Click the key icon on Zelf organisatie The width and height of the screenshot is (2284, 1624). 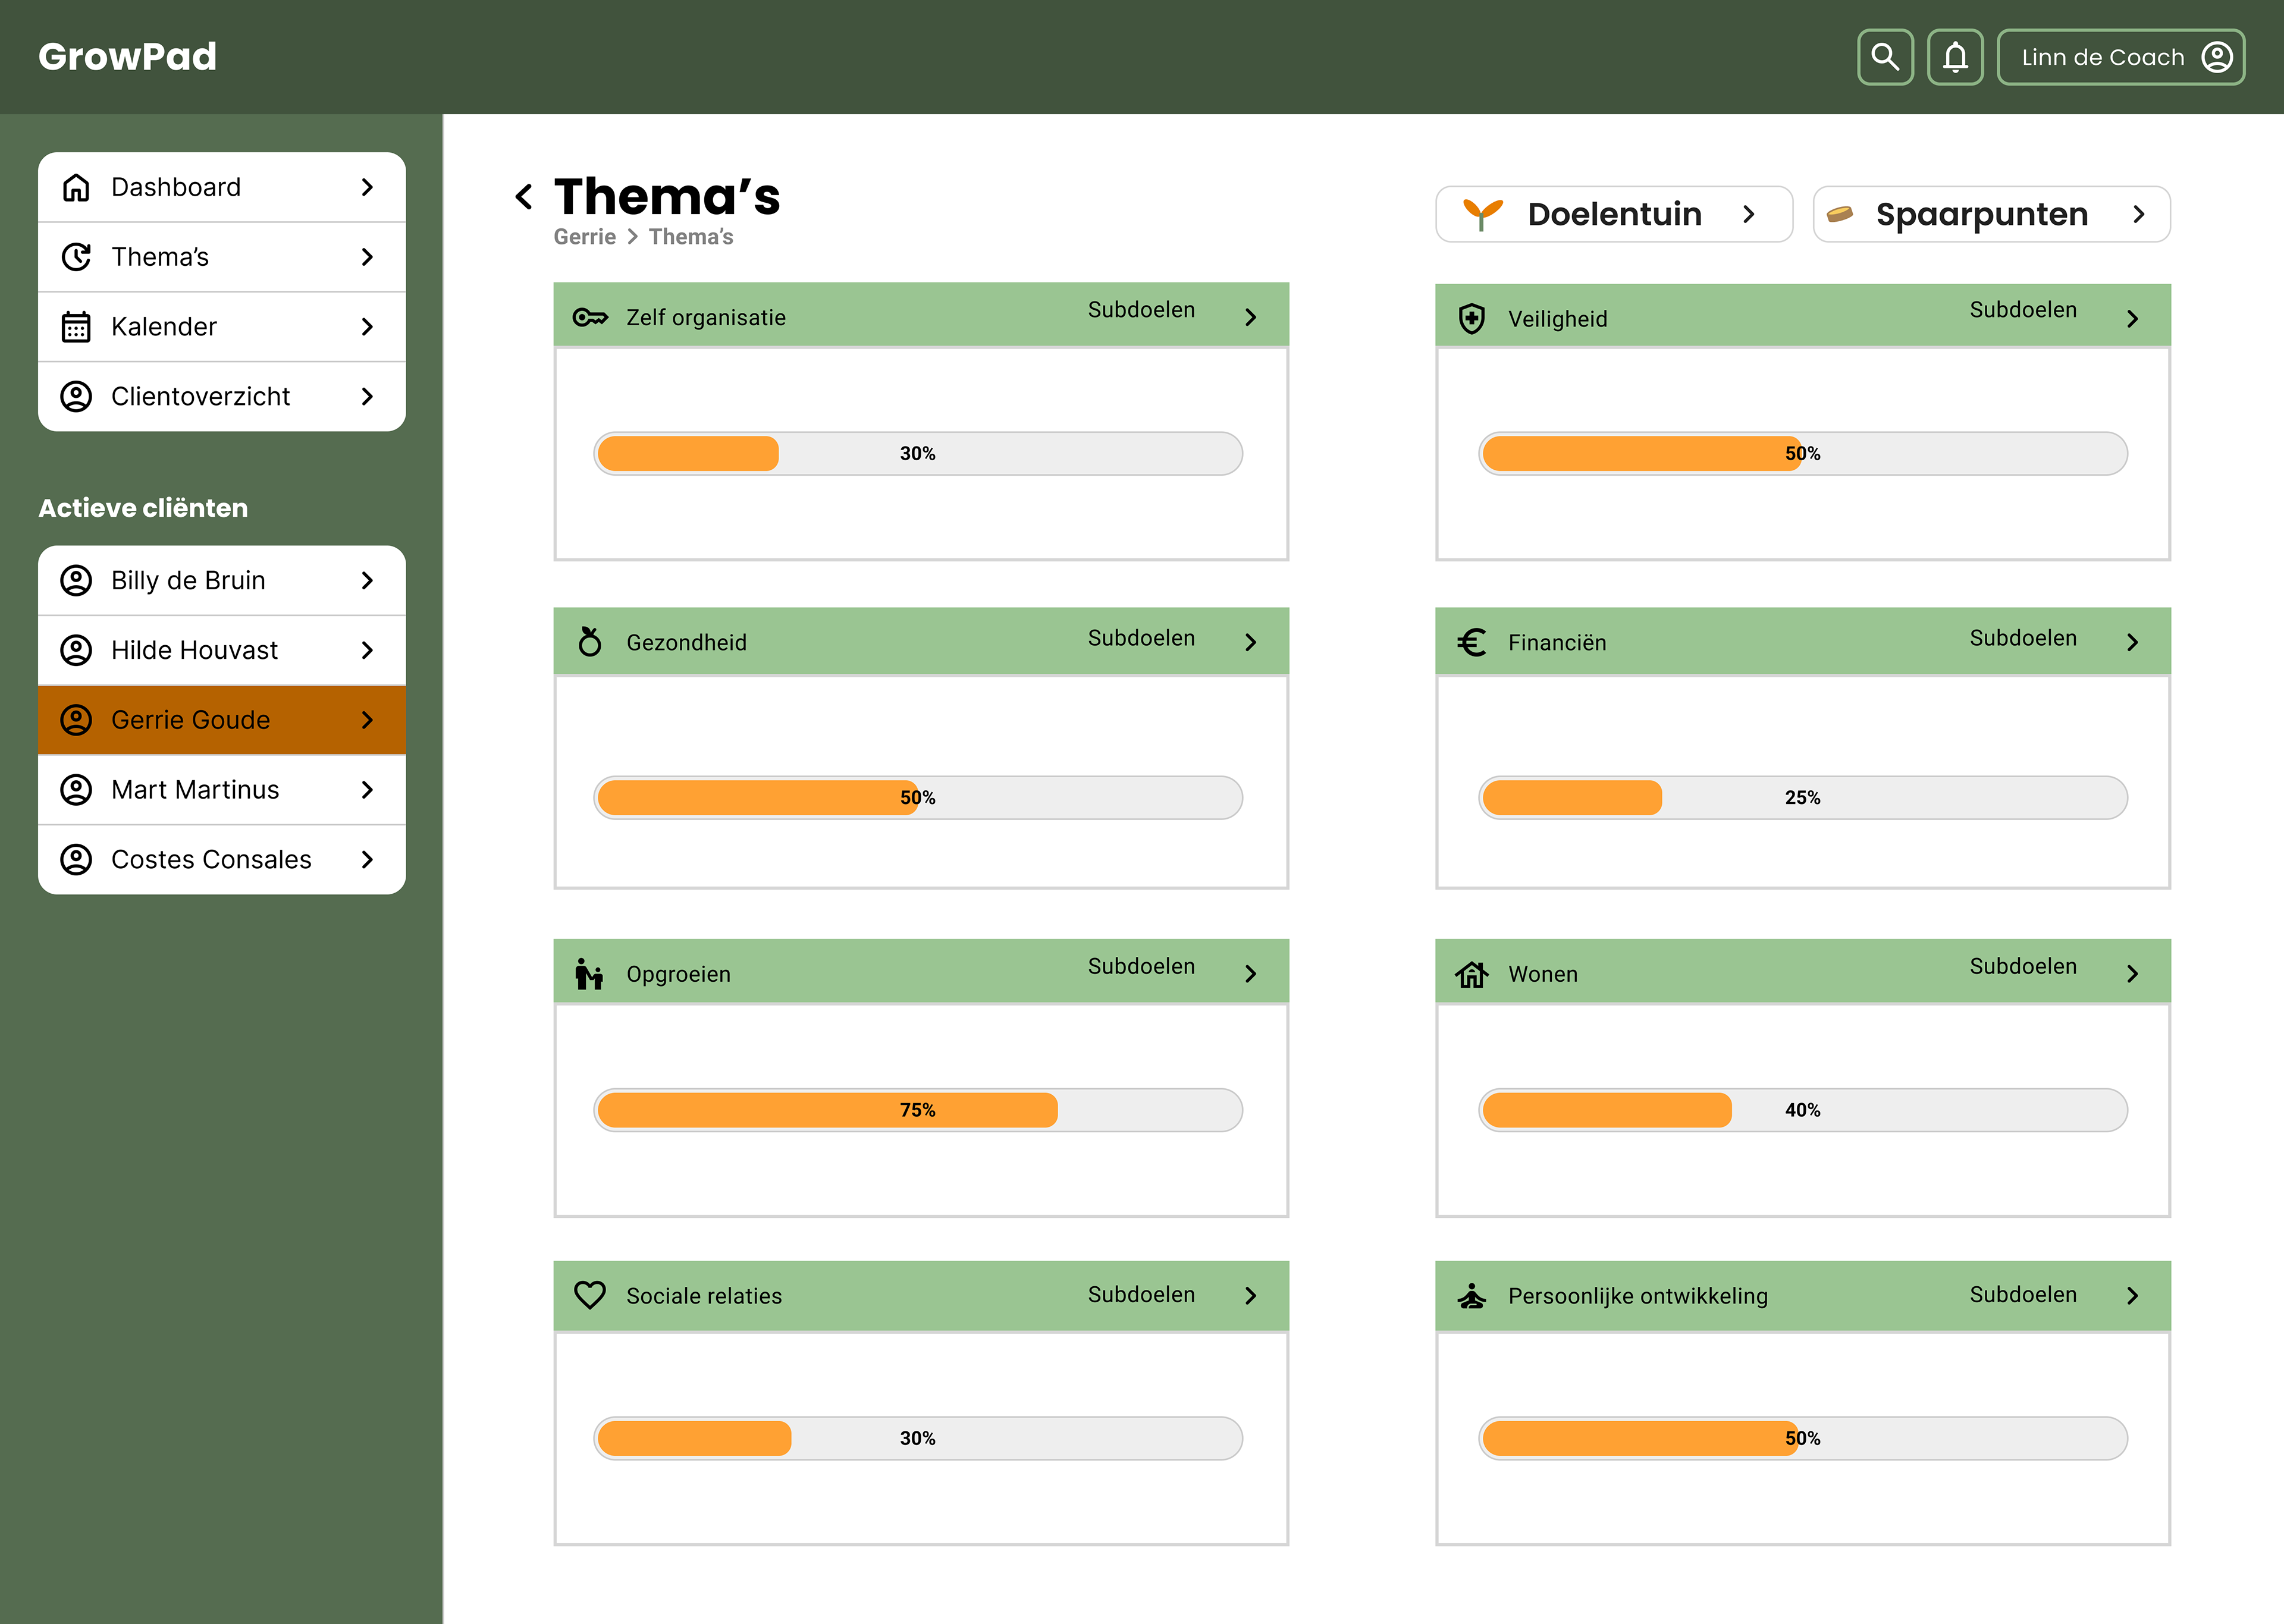coord(590,317)
